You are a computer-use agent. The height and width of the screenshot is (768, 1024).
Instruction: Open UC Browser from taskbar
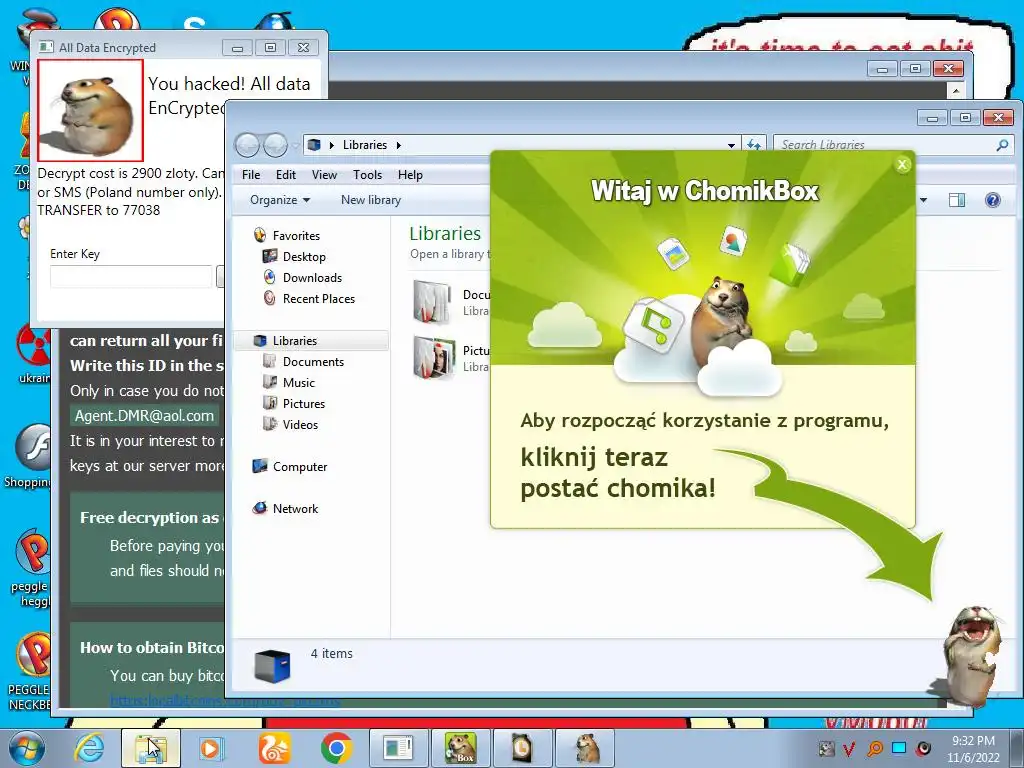click(x=274, y=748)
